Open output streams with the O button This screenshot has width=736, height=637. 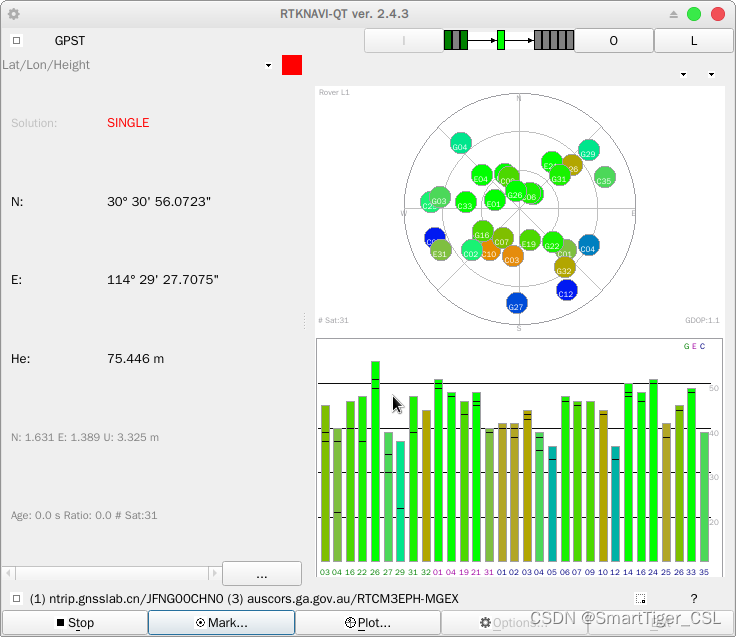click(613, 41)
